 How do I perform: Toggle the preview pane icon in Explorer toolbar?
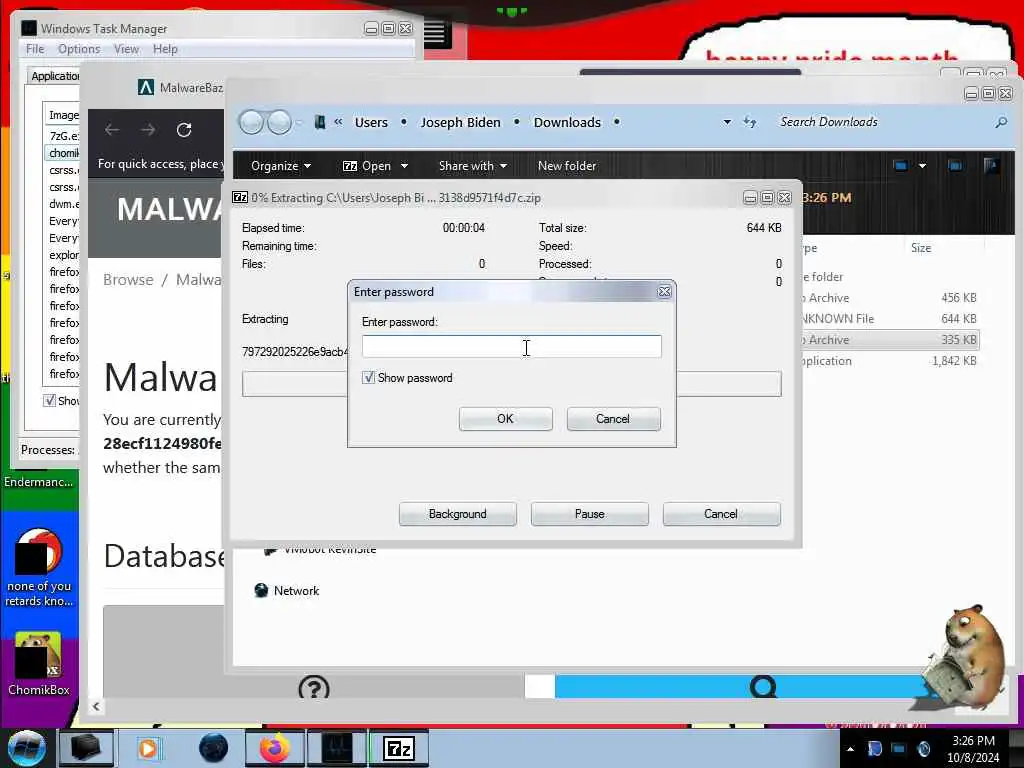955,166
